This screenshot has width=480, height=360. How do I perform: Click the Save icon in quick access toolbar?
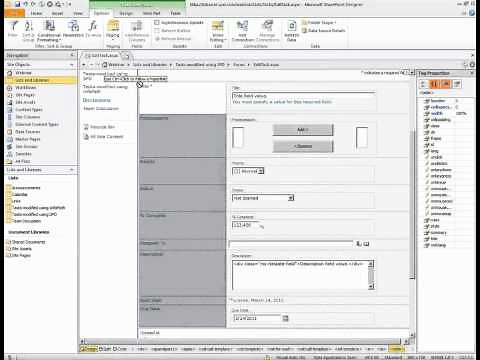[17, 4]
